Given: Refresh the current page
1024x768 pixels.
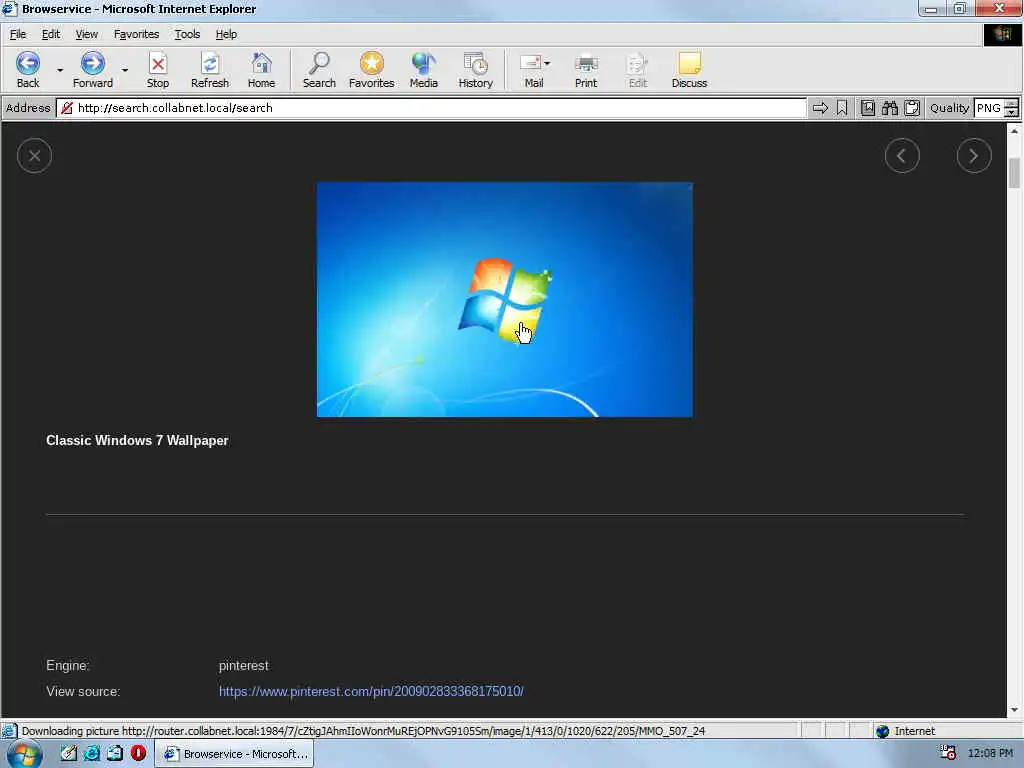Looking at the screenshot, I should tap(210, 70).
